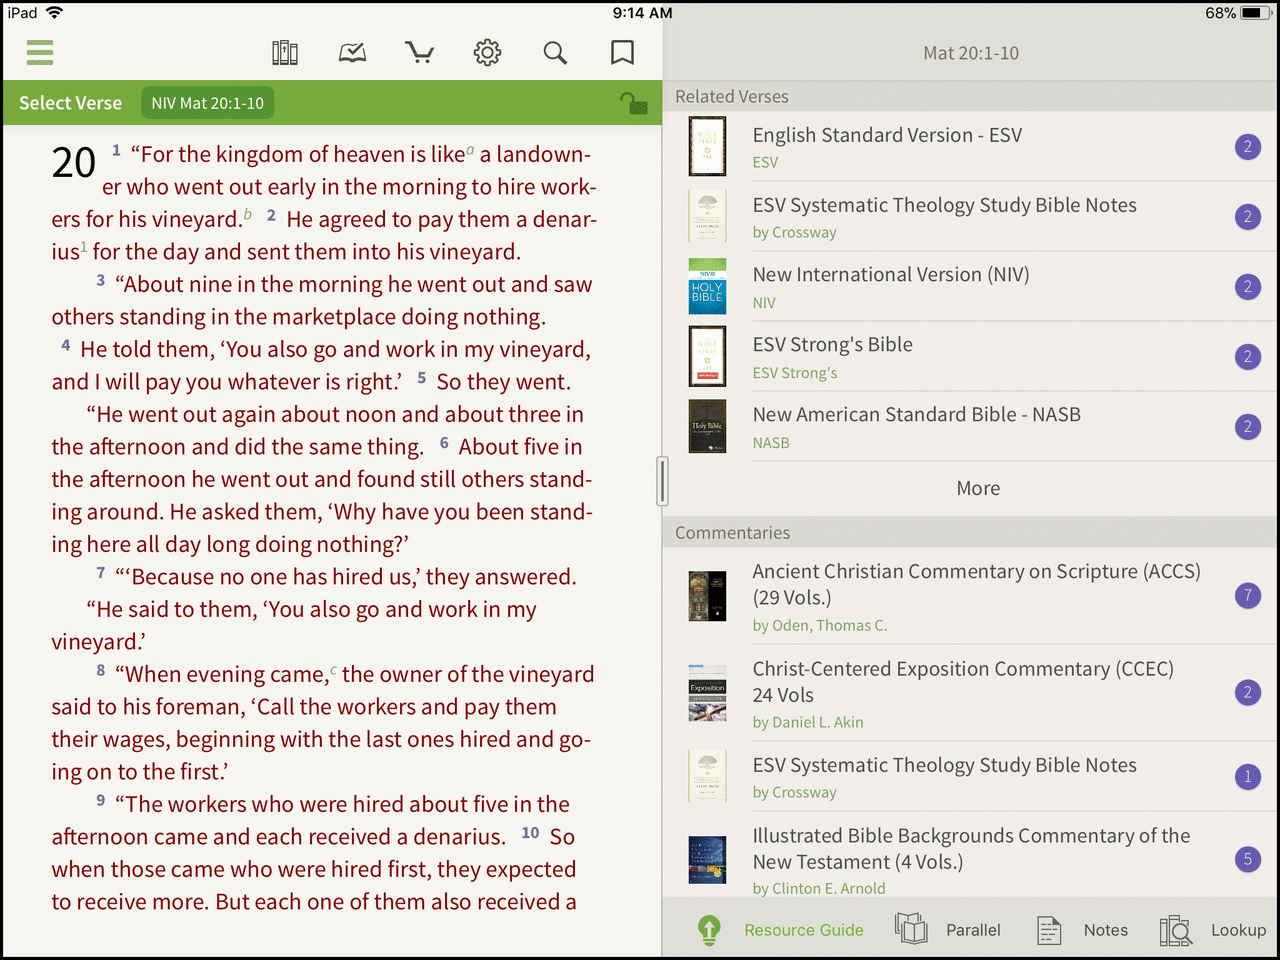Screen dimensions: 1280x960
Task: Tap the NIV Holy Bible cover thumbnail
Action: point(707,287)
